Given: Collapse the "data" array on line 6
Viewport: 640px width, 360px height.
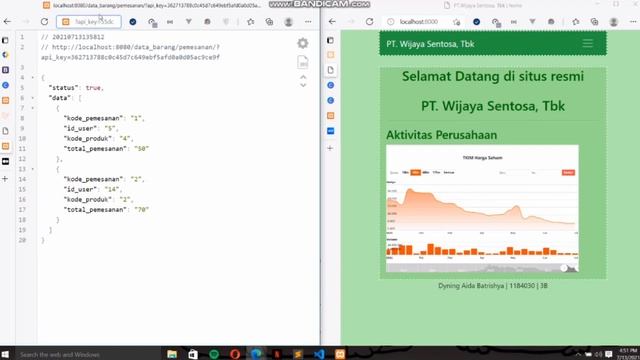Looking at the screenshot, I should [x=33, y=98].
